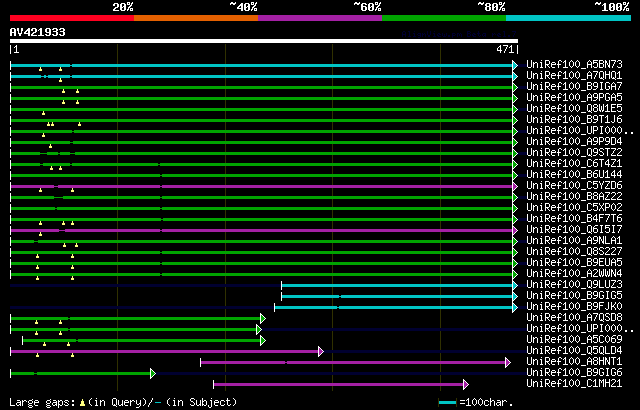
Task: Click the UniRef100_Q9STZ2 label
Action: point(574,153)
